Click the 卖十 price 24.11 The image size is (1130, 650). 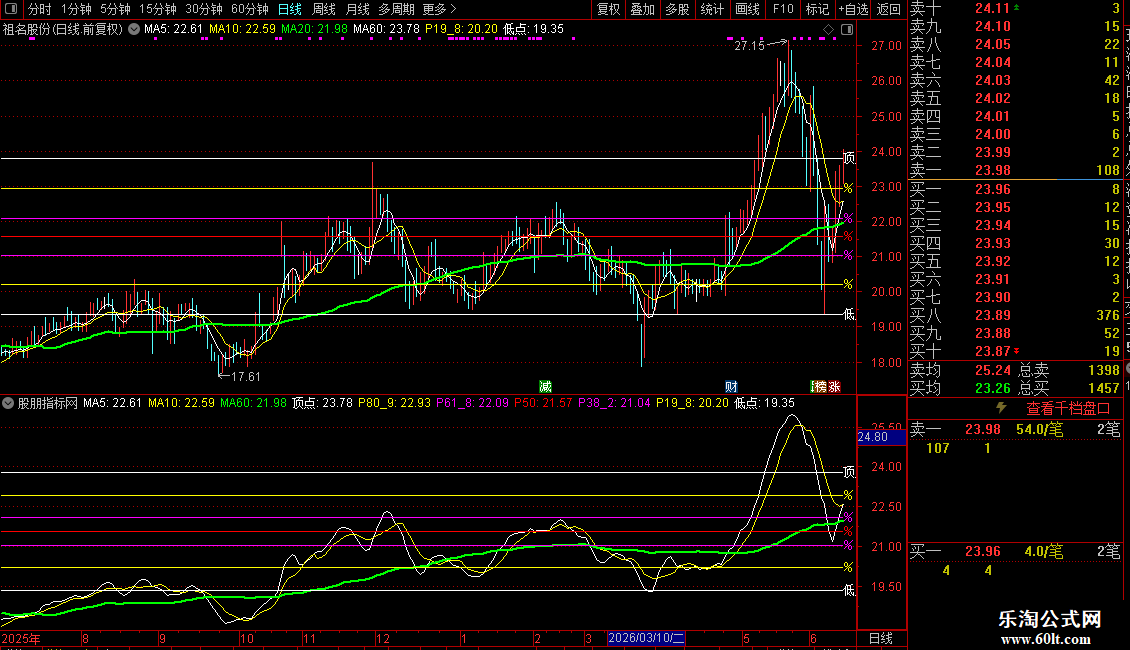click(x=992, y=8)
